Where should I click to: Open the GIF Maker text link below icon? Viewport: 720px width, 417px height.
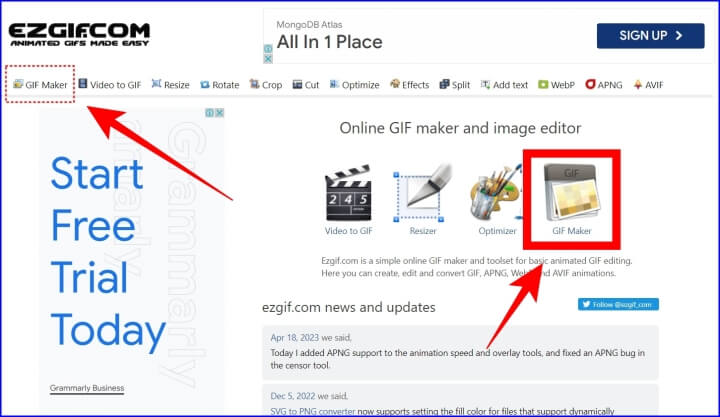point(572,231)
